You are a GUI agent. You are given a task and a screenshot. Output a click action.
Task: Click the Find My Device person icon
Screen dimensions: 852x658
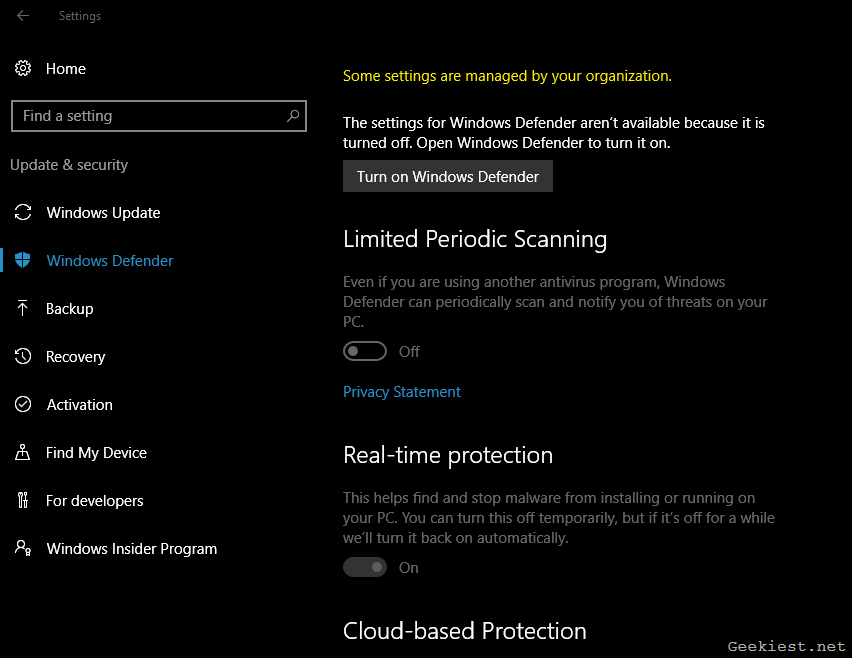(23, 453)
